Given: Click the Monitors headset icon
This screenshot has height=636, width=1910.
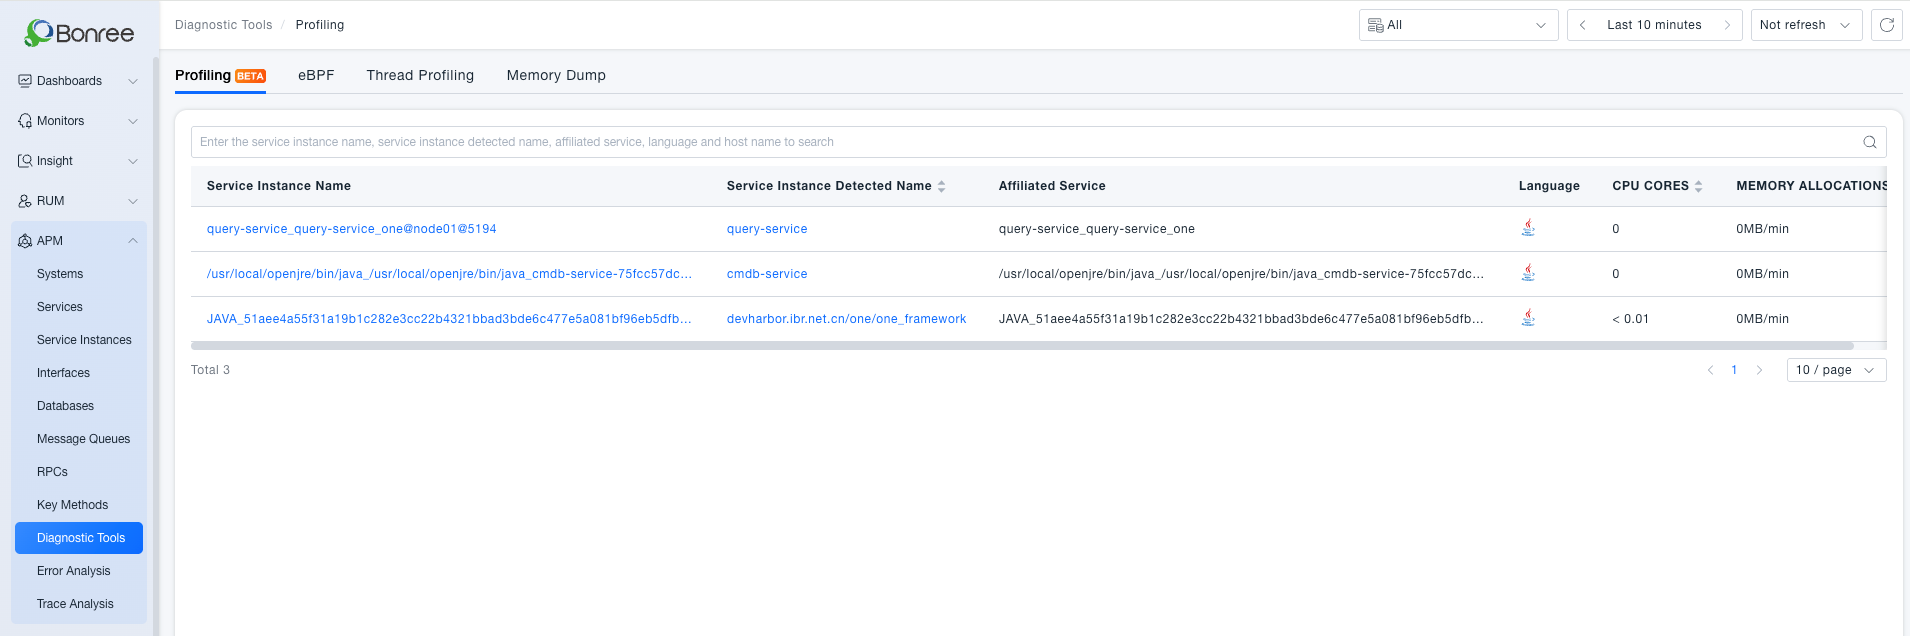Looking at the screenshot, I should pyautogui.click(x=25, y=121).
